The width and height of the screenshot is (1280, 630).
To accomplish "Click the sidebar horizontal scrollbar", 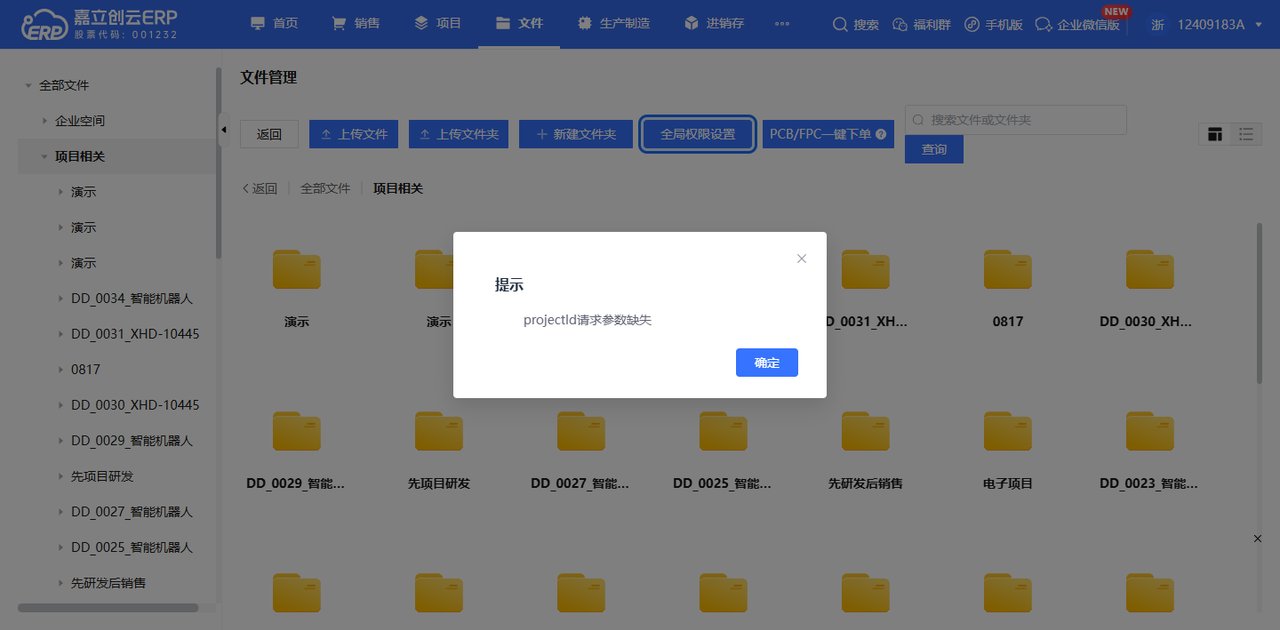I will coord(108,607).
